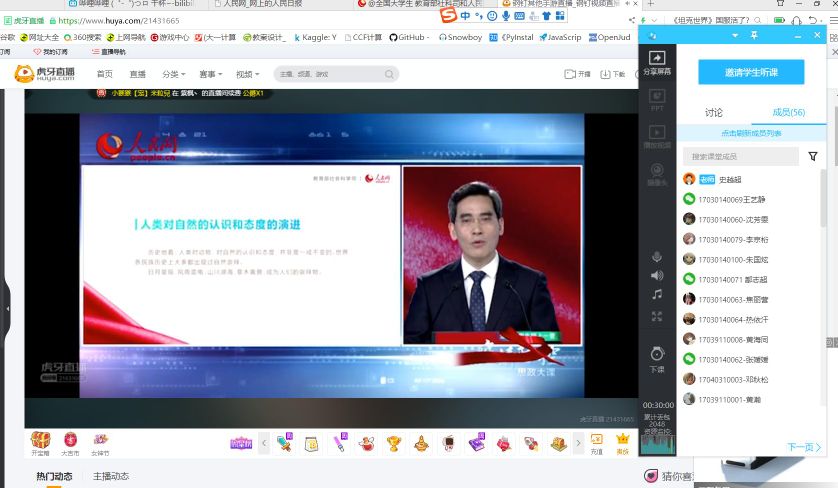End class with the 下课 icon
838x488 pixels.
tap(657, 357)
